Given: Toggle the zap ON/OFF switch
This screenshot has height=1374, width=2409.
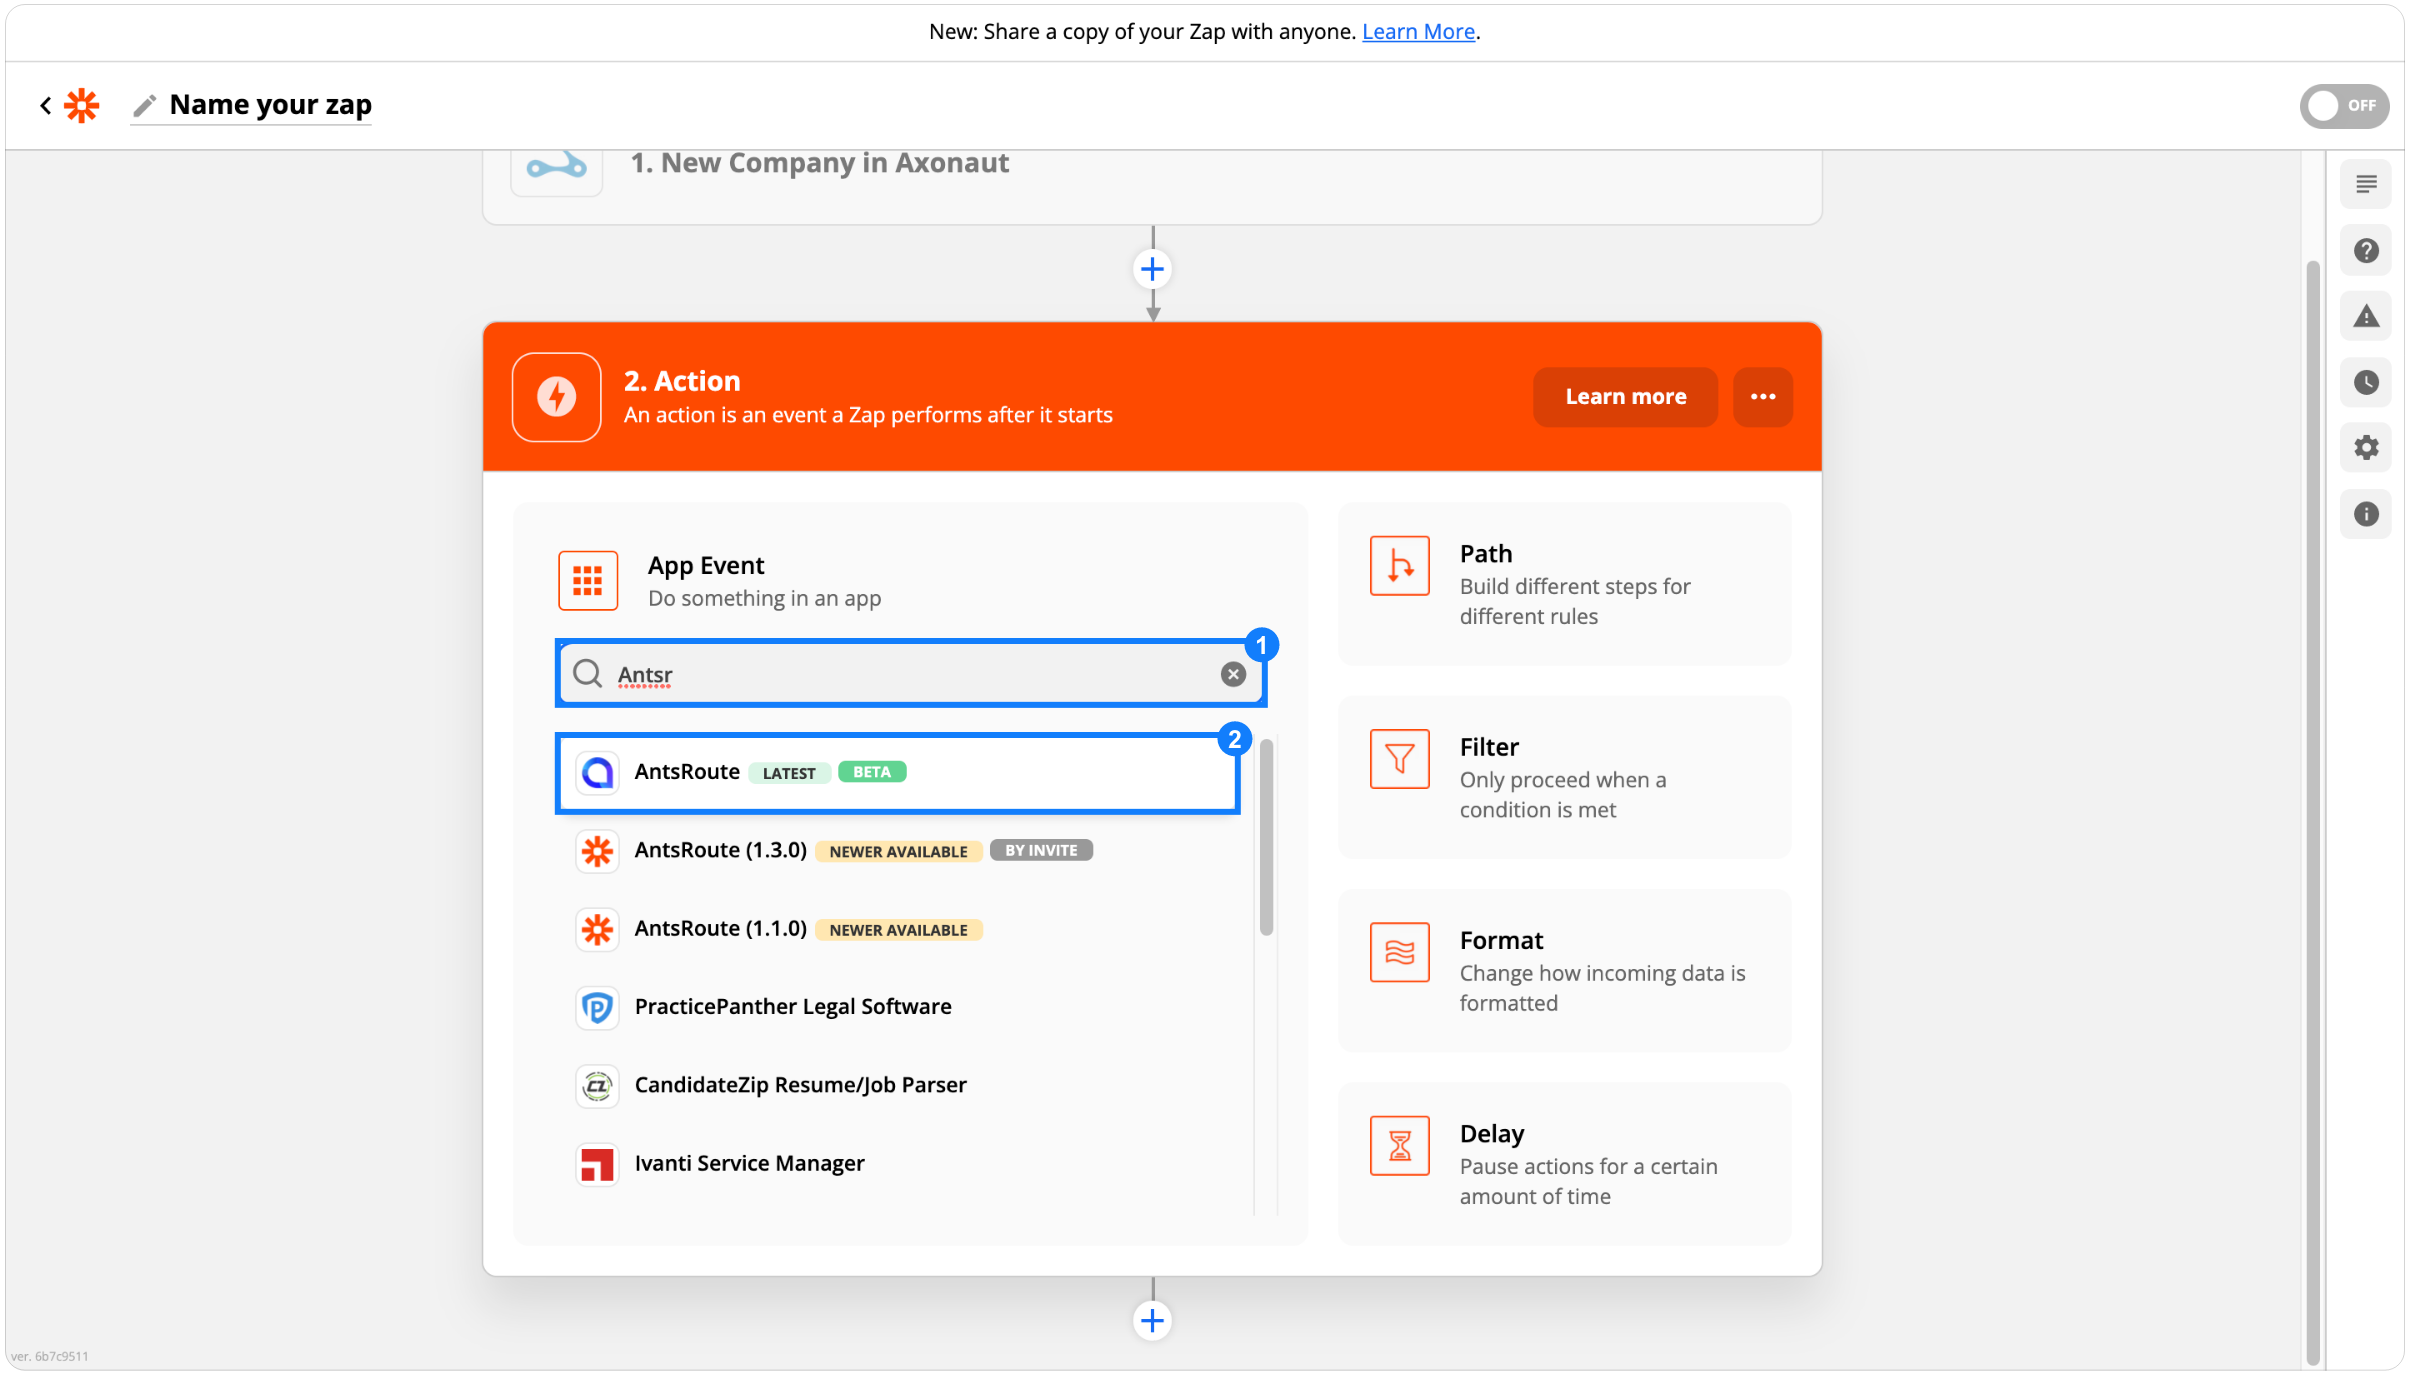Looking at the screenshot, I should click(2343, 106).
